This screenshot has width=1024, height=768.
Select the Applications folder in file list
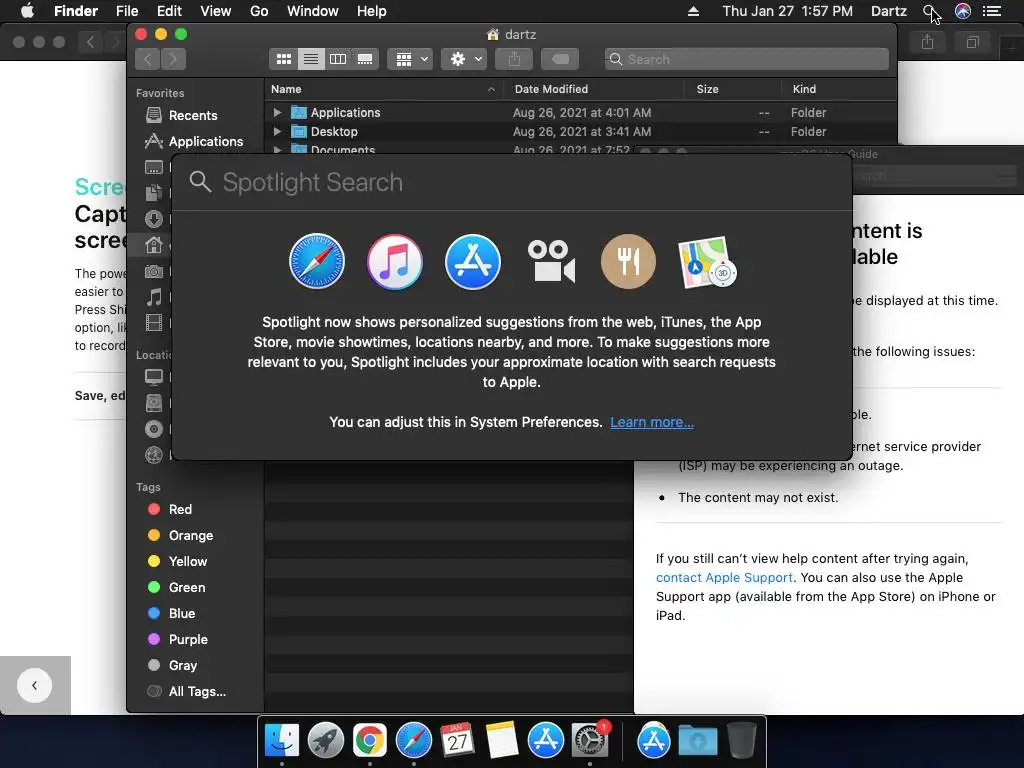(581, 112)
